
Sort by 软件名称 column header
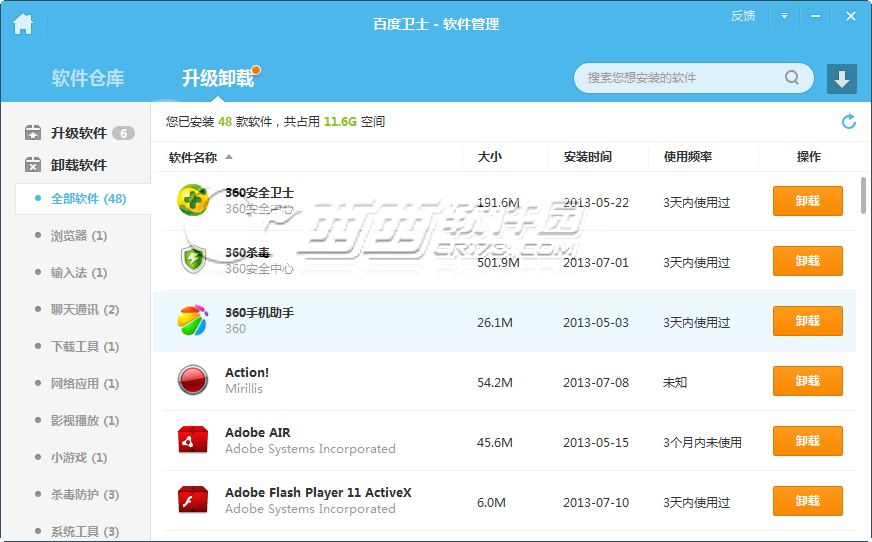tap(192, 157)
